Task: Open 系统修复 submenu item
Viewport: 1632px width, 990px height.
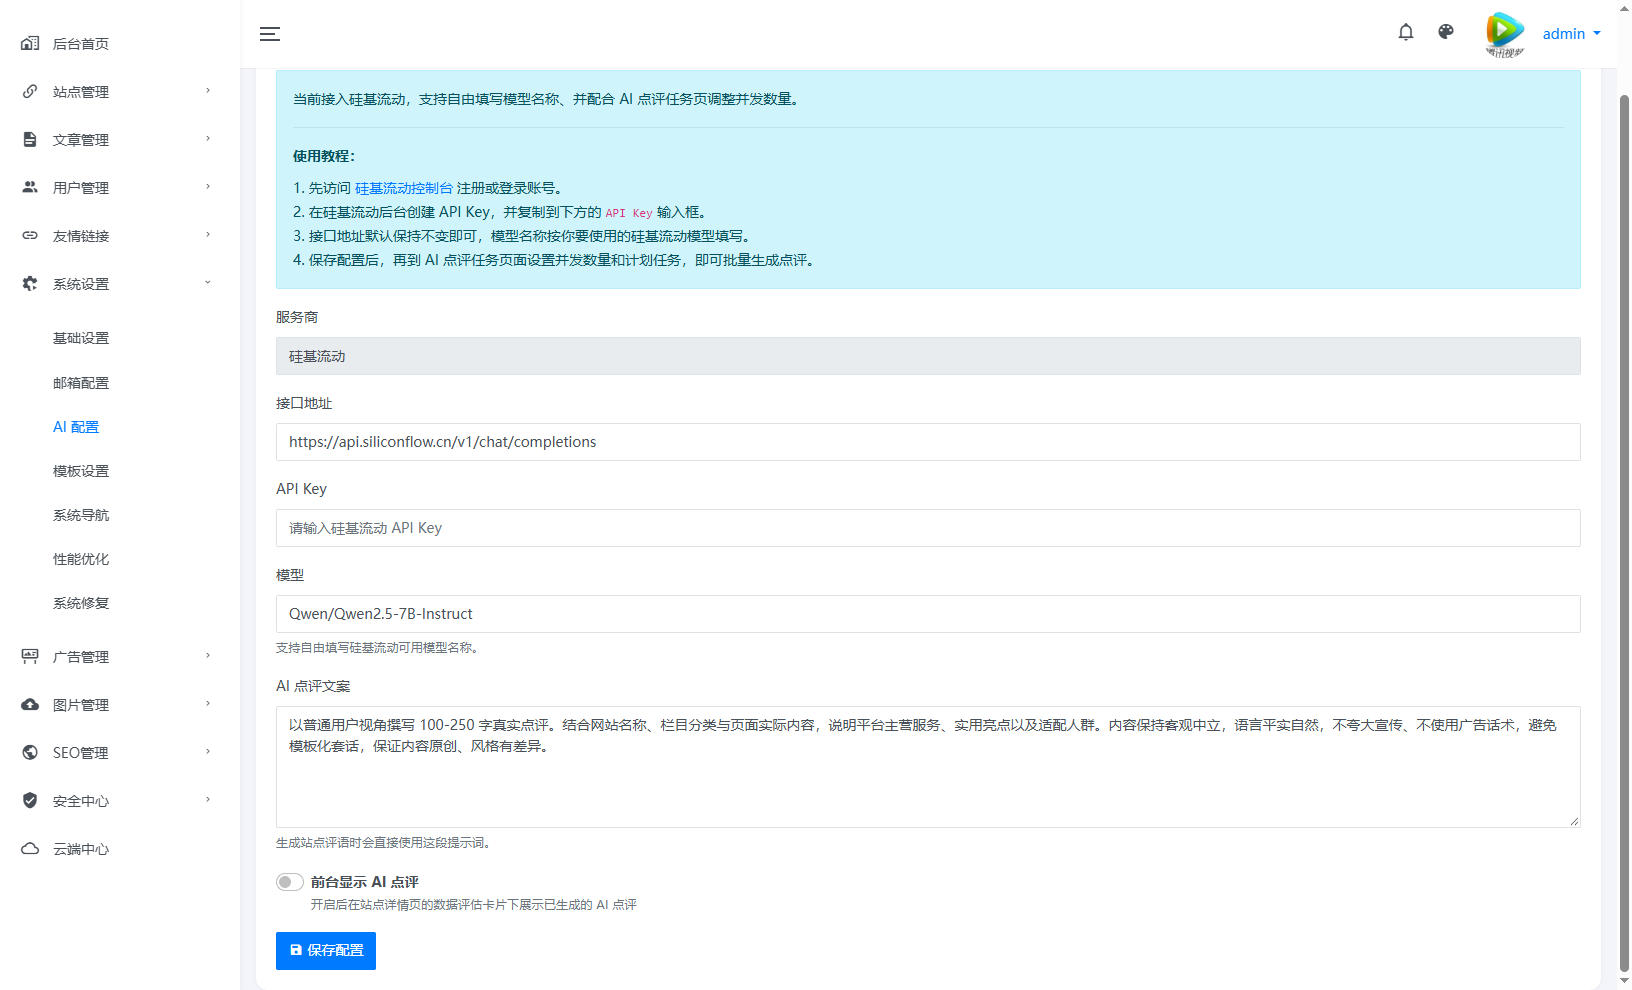Action: click(x=81, y=603)
